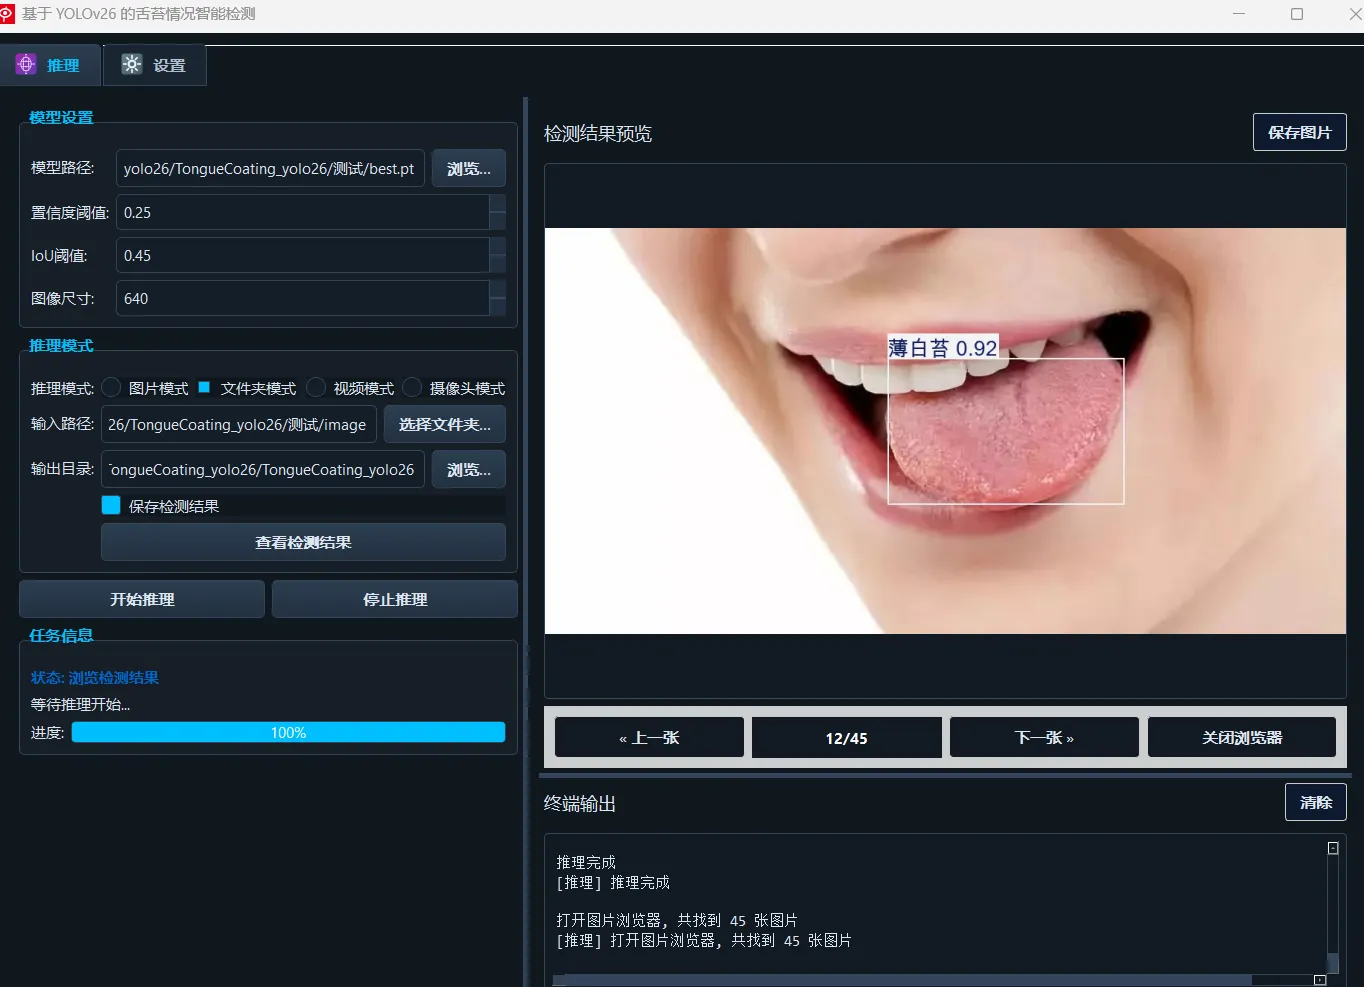Save the image with 保存图片 button
1364x987 pixels.
1300,132
